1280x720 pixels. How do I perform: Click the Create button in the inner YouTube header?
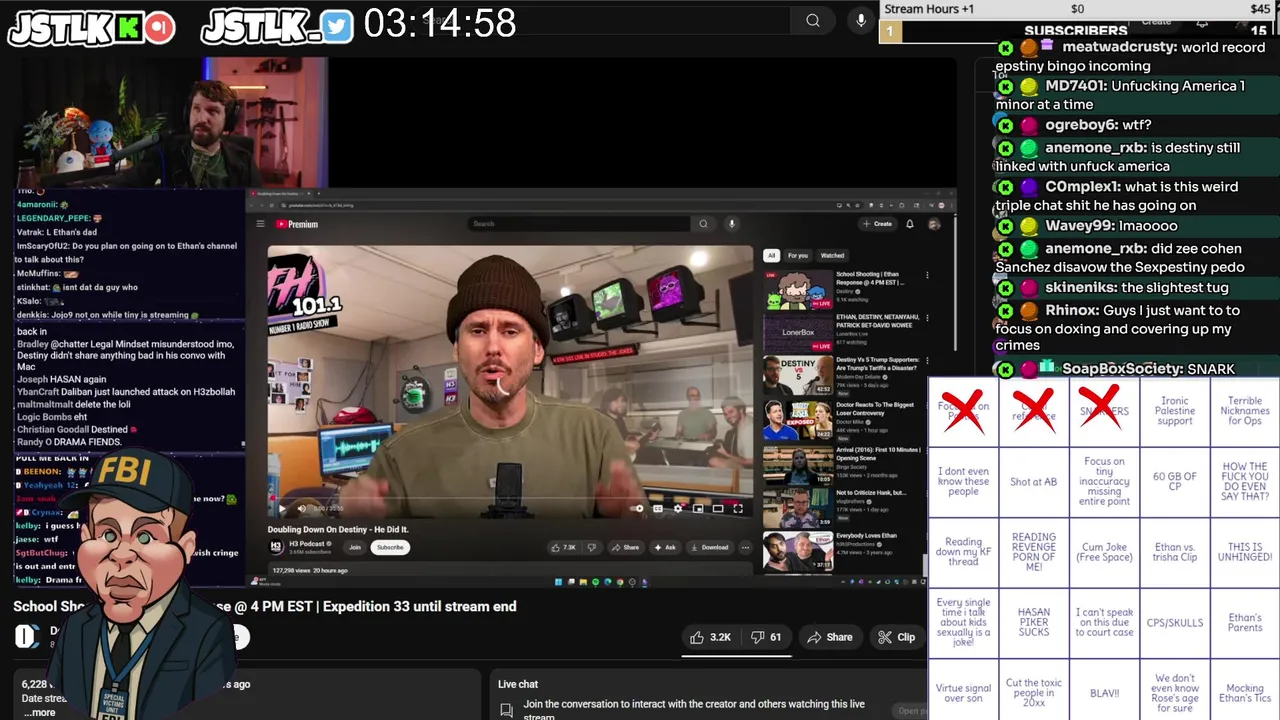[x=877, y=224]
